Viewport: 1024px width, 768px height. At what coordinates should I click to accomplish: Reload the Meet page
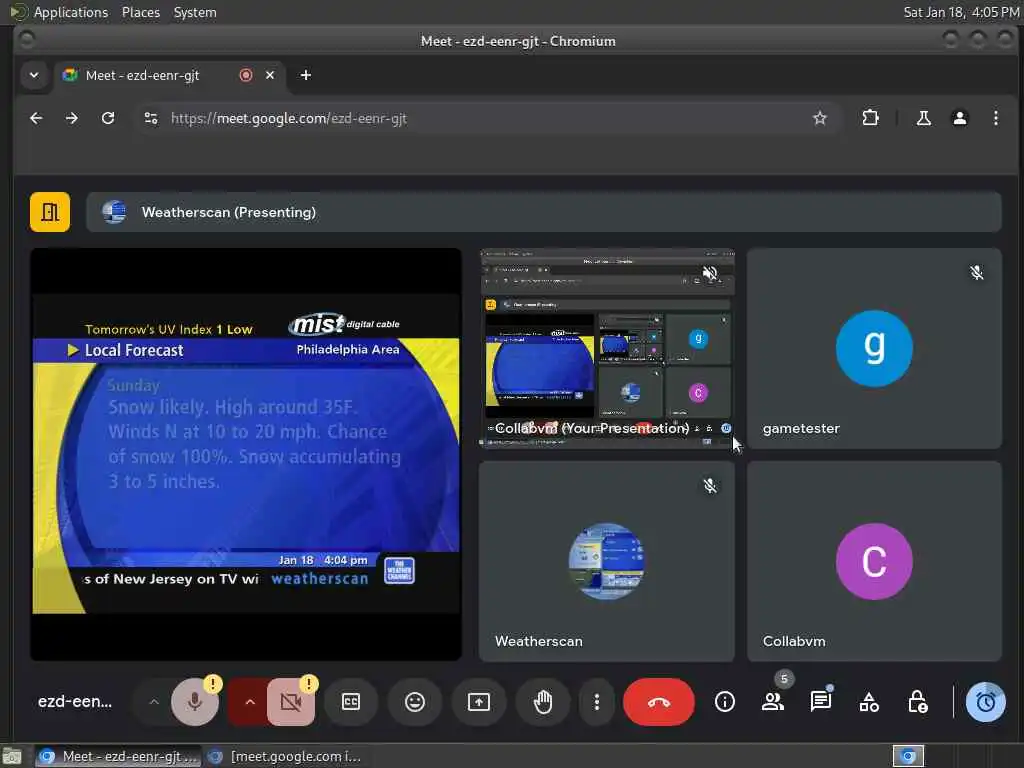(108, 118)
